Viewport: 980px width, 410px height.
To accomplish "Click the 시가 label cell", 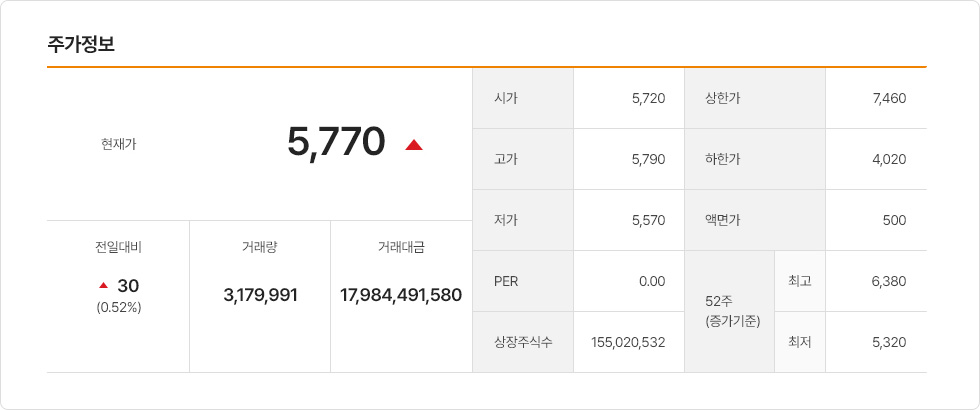I will [x=523, y=98].
